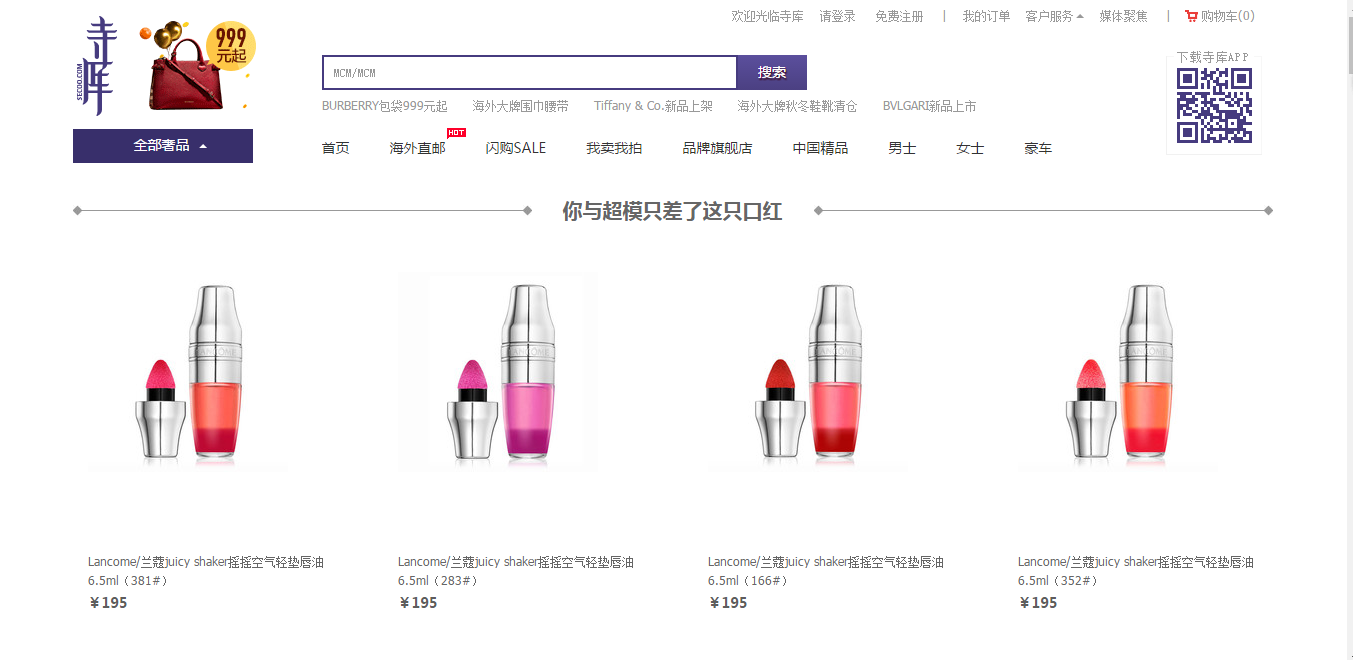Go to 品牌旗舰店 nav item
Screen dimensions: 1353x660
click(x=717, y=148)
